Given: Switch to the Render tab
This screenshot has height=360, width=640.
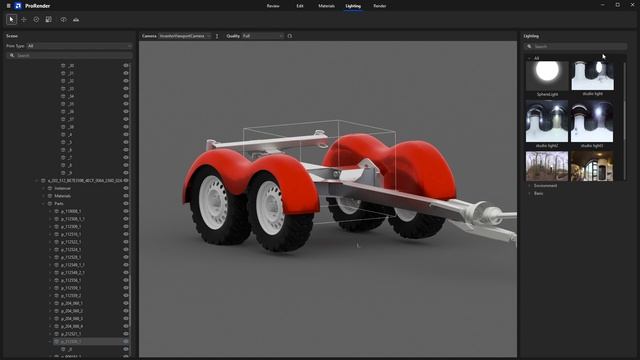Looking at the screenshot, I should [380, 6].
